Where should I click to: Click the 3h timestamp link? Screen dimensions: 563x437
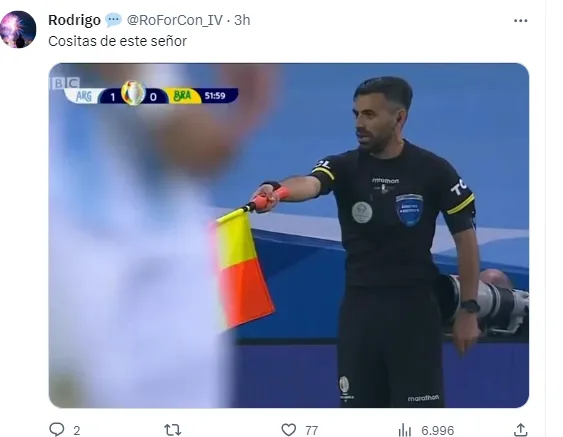(x=242, y=20)
